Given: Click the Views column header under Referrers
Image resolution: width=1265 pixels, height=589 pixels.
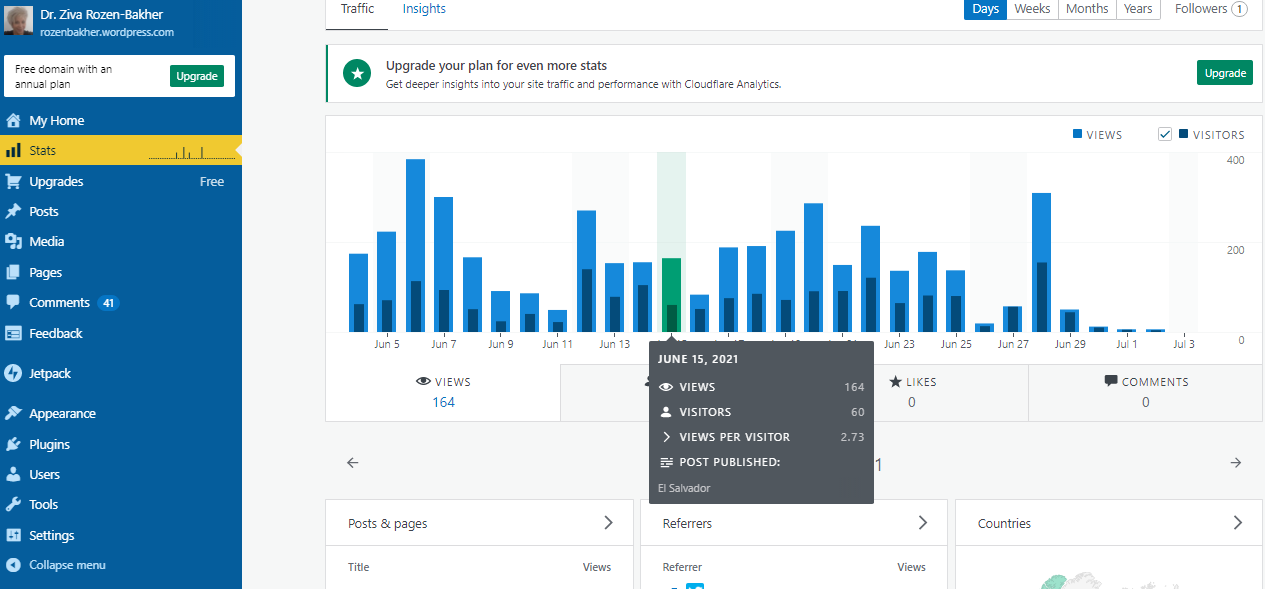Looking at the screenshot, I should point(911,567).
